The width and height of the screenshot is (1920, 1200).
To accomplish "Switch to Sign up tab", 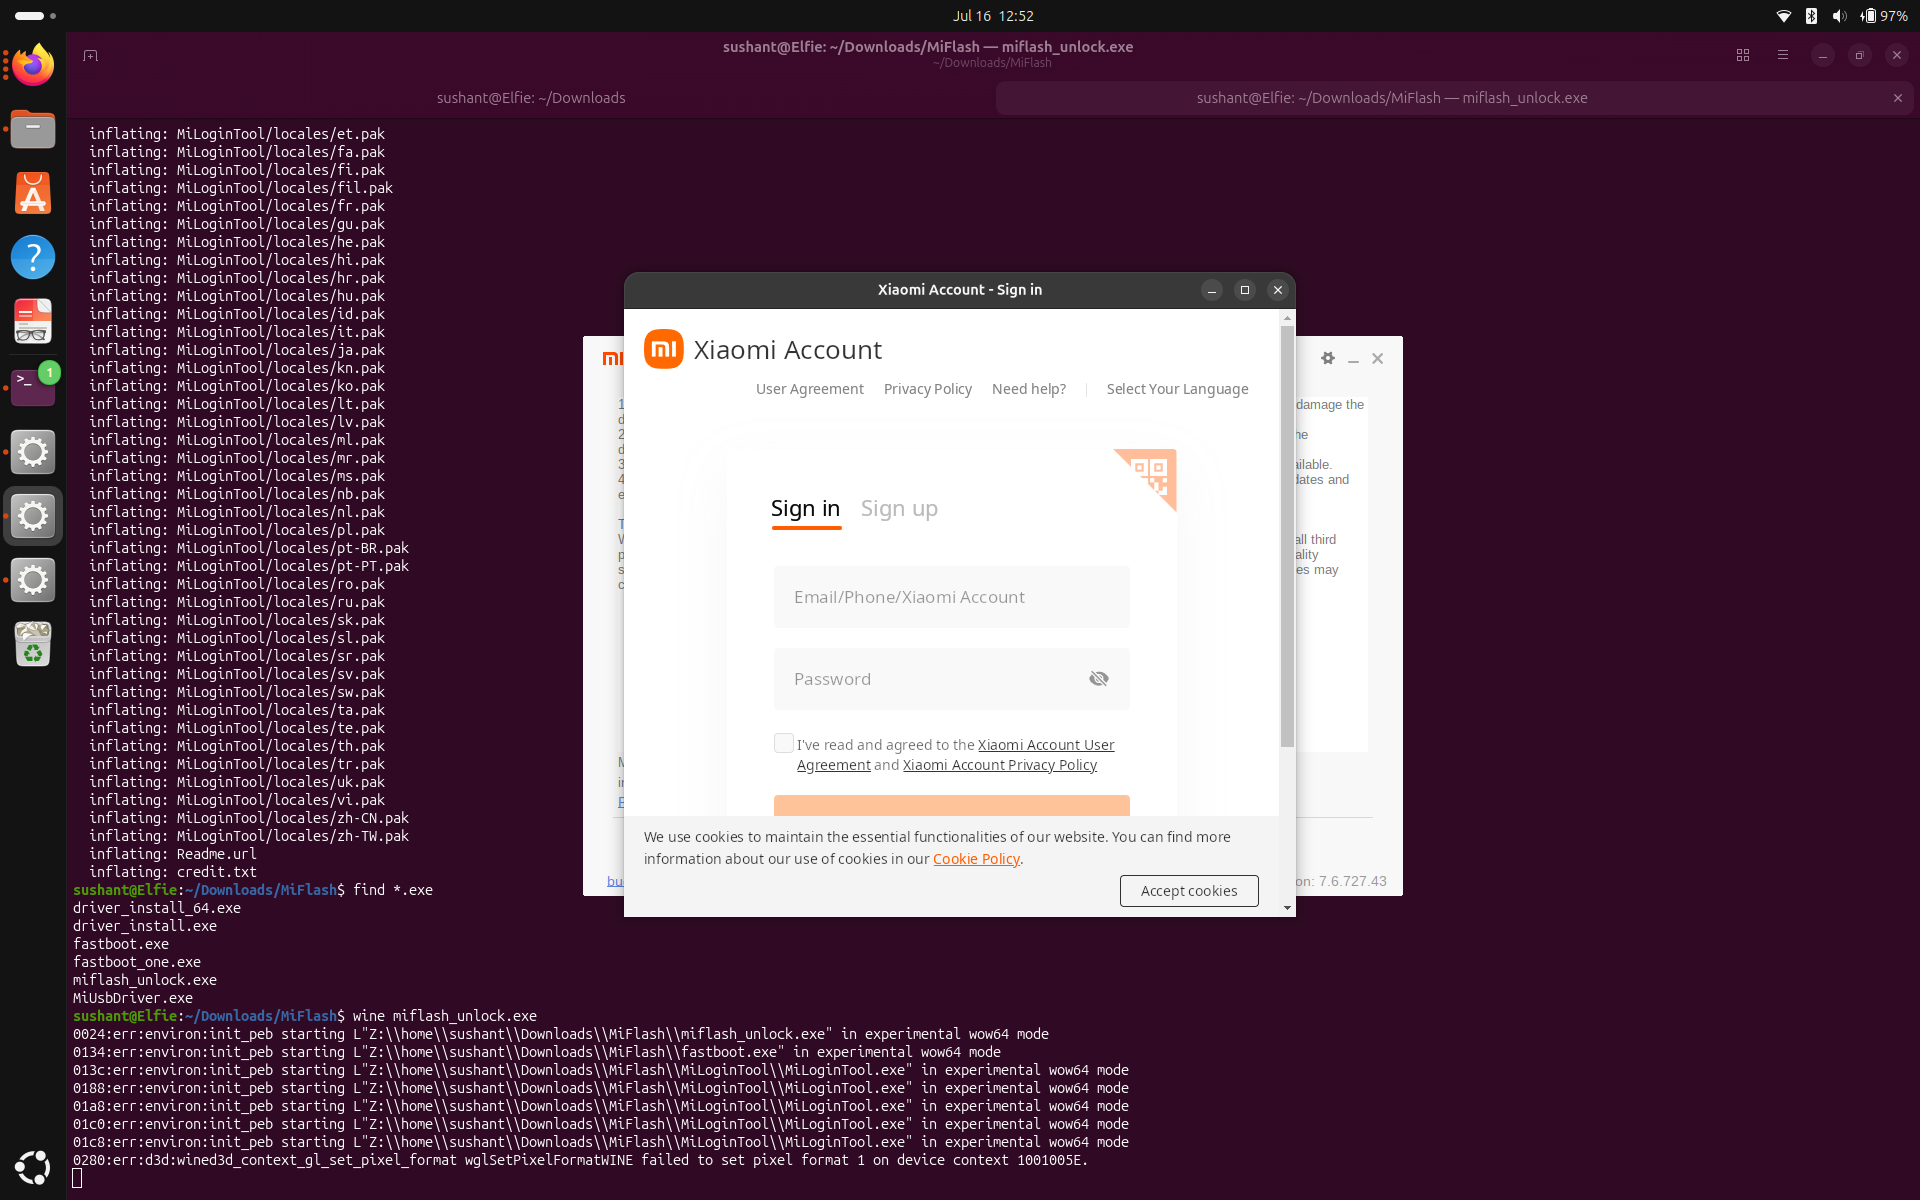I will pos(899,509).
